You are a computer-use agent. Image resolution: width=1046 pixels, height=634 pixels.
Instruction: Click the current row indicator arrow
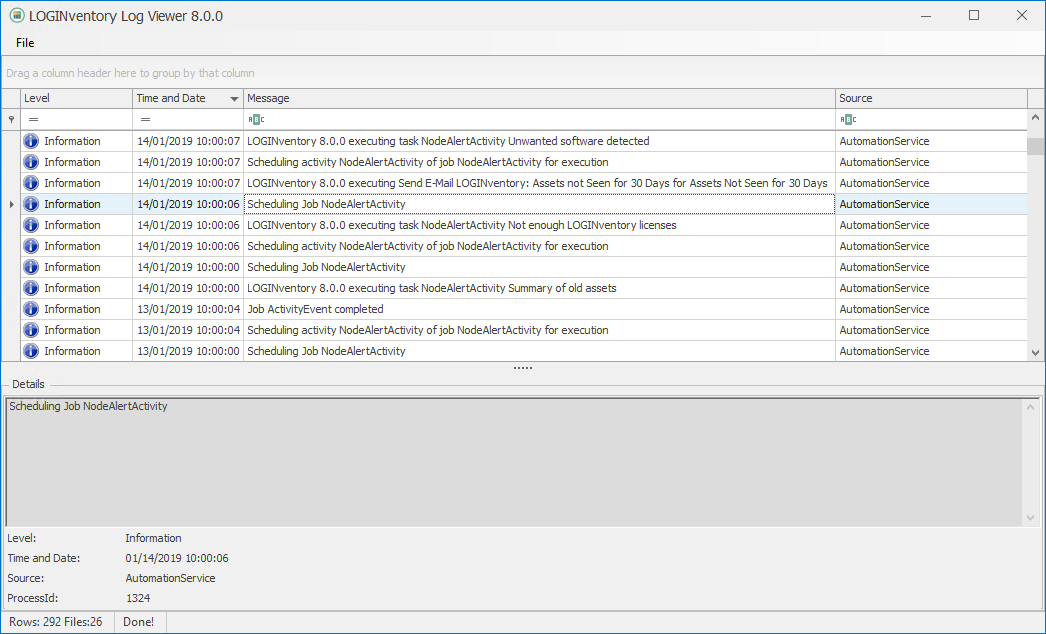11,204
